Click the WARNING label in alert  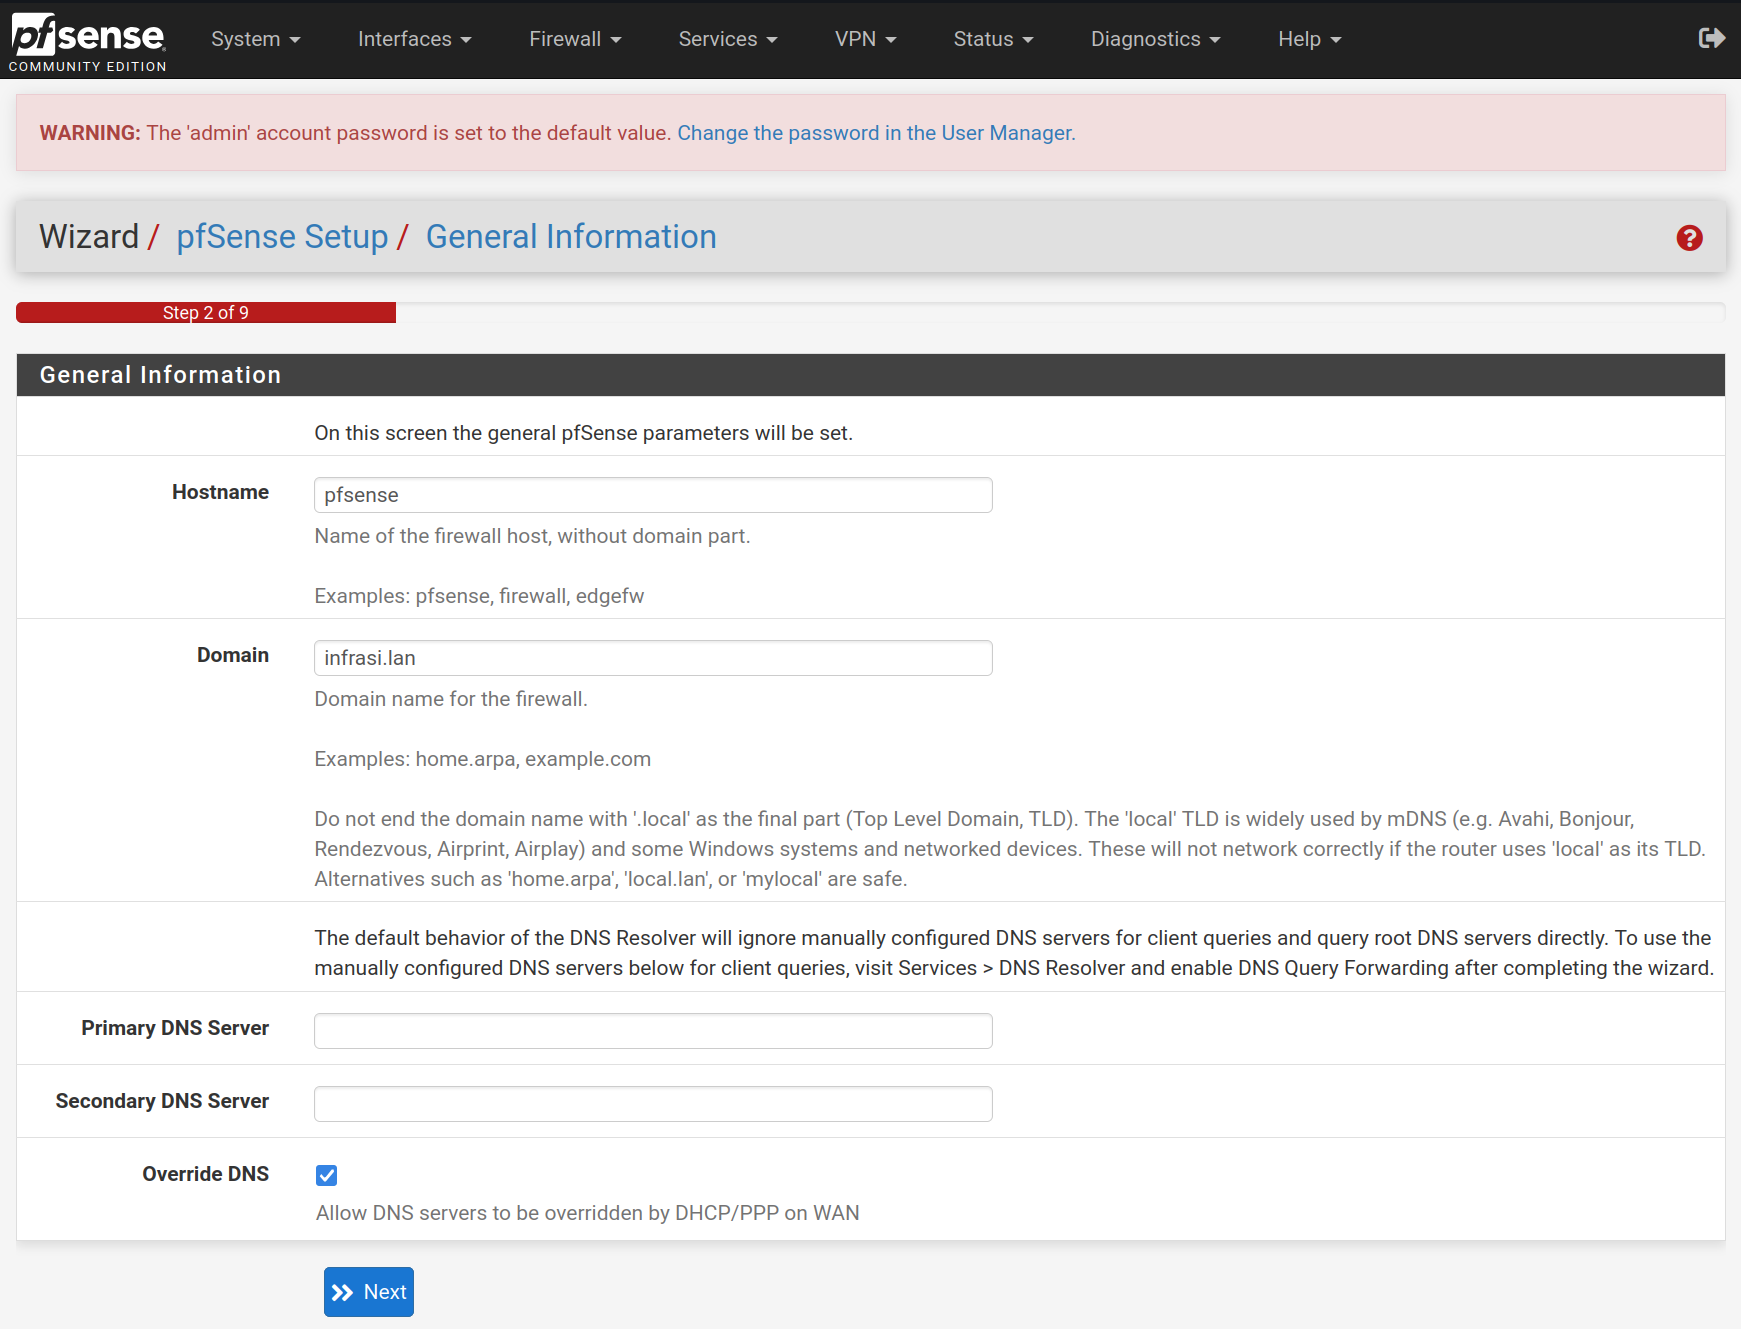click(x=90, y=133)
